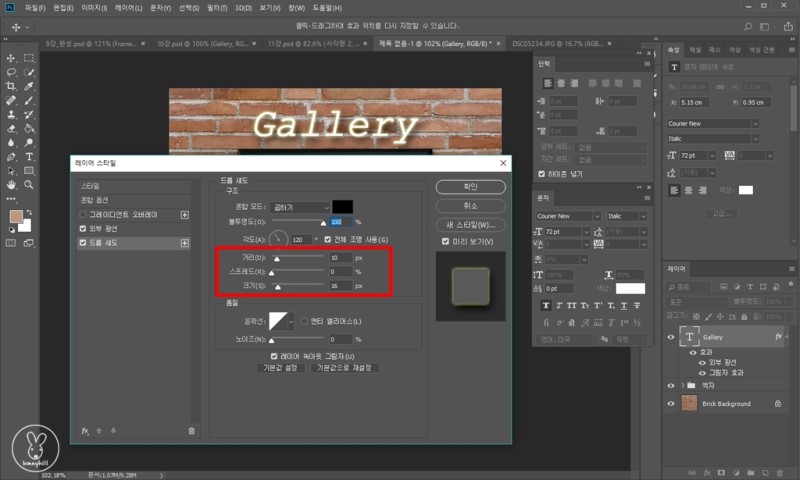Screen dimensions: 800x480
Task: Select the Lasso tool
Action: coord(11,72)
